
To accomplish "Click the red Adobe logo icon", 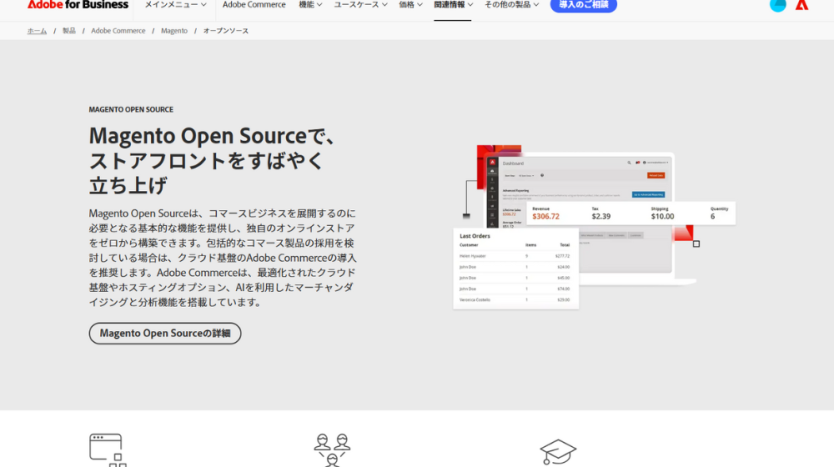I will point(802,5).
